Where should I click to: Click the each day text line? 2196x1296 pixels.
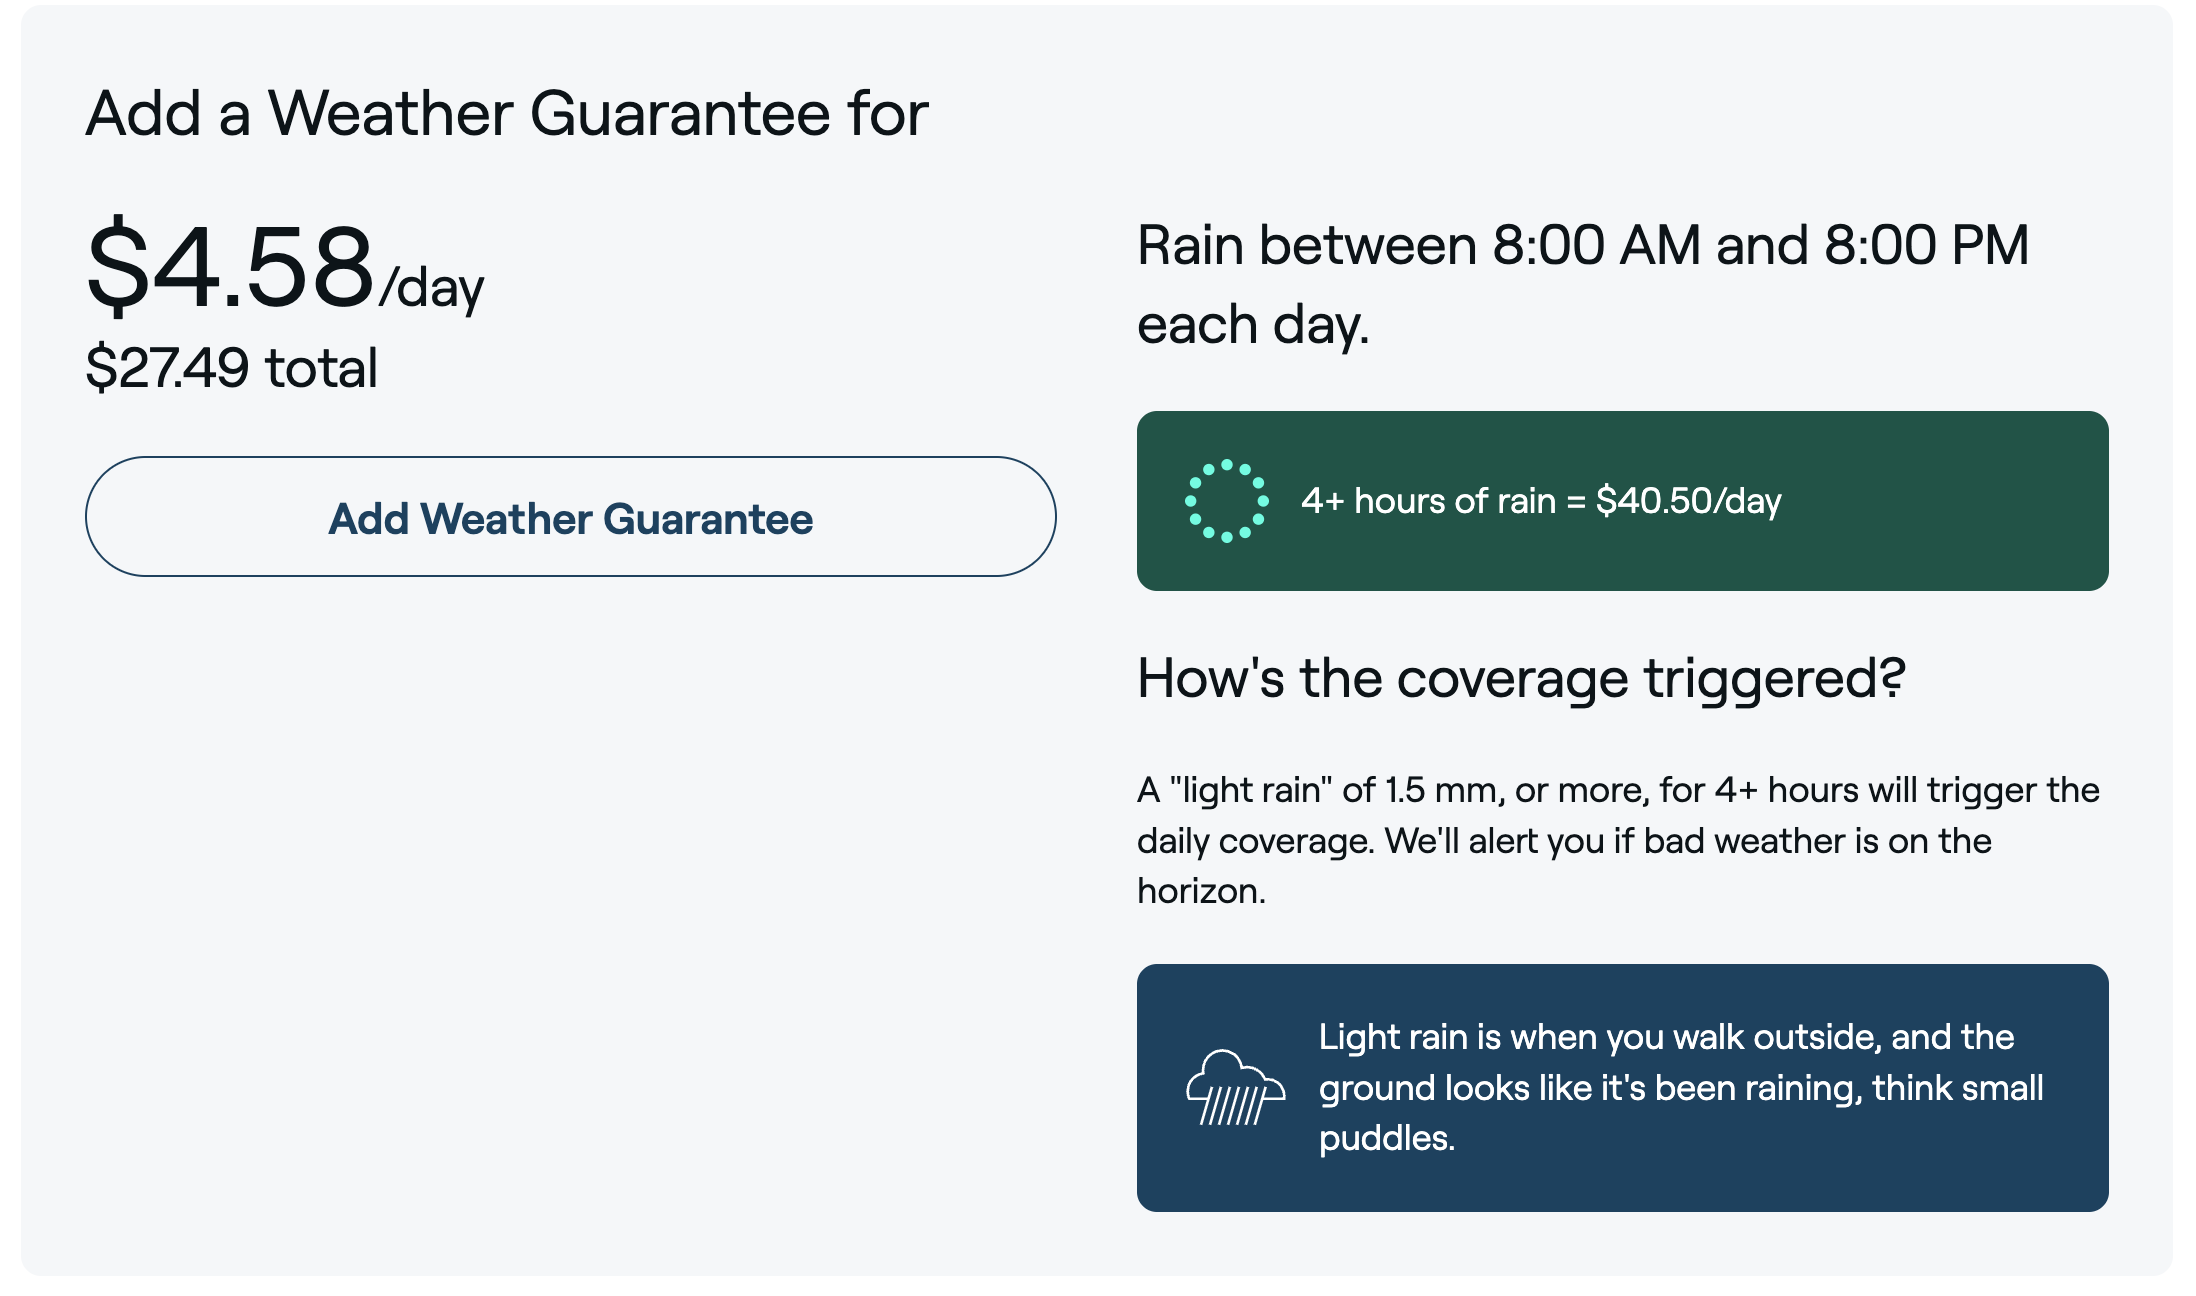(x=1253, y=325)
